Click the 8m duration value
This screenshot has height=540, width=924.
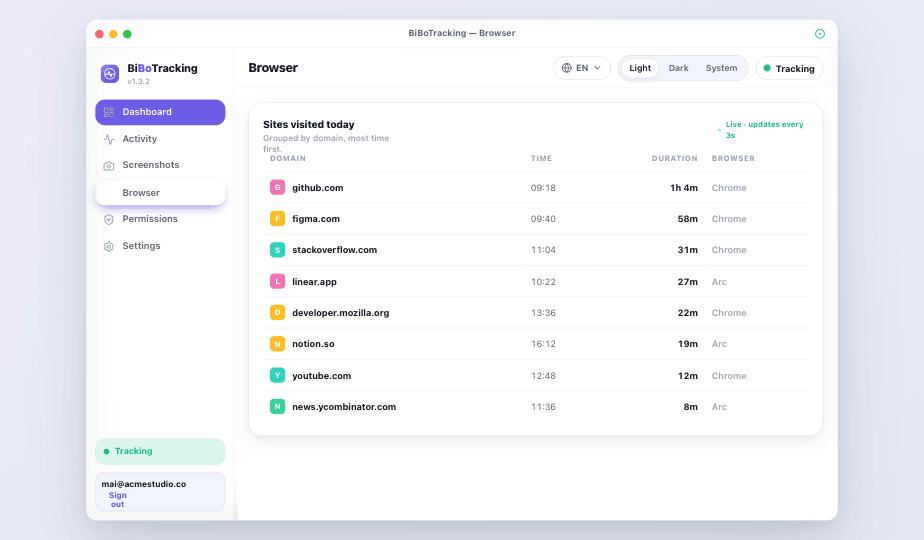click(x=691, y=407)
